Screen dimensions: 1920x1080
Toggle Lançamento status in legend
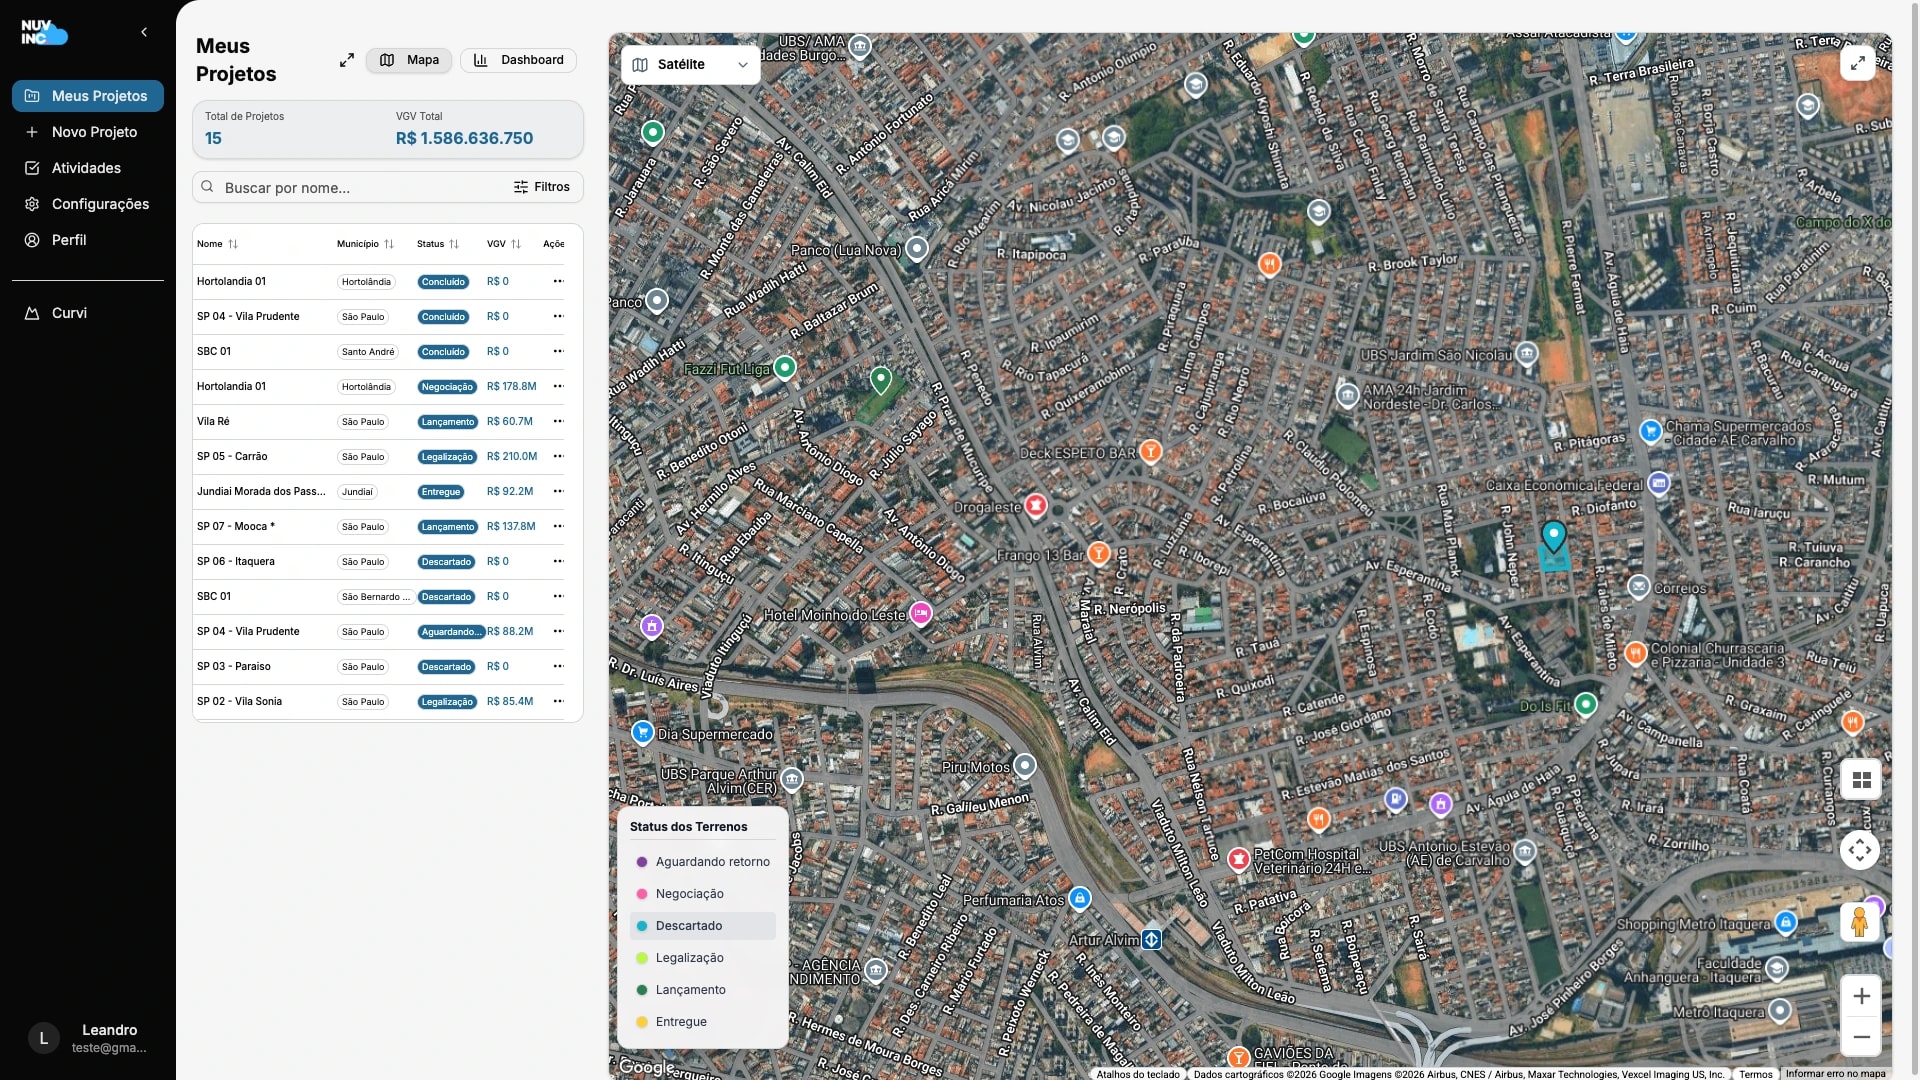(703, 990)
